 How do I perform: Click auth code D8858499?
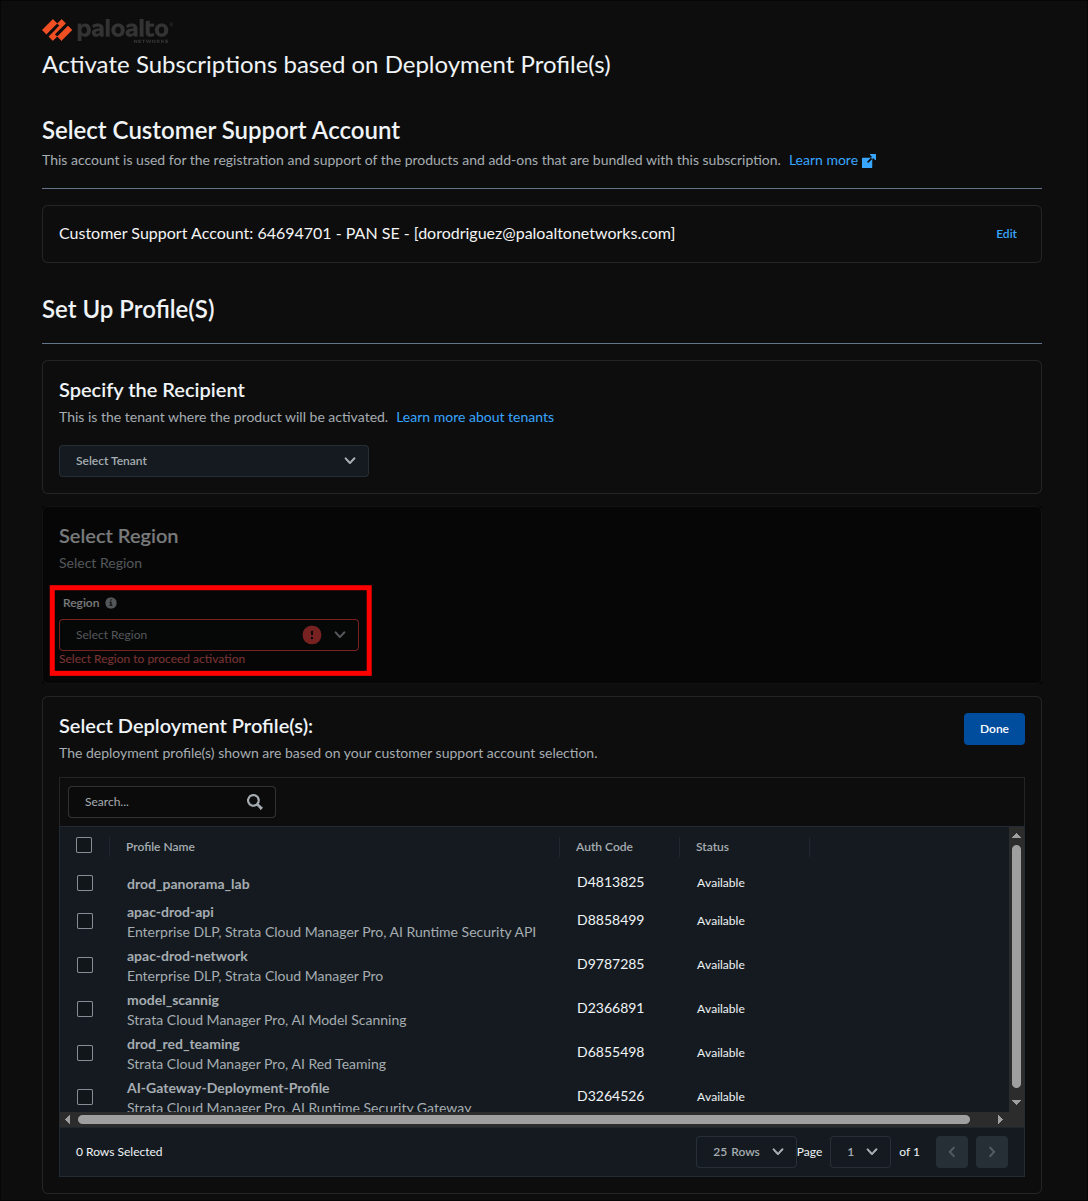coord(610,920)
